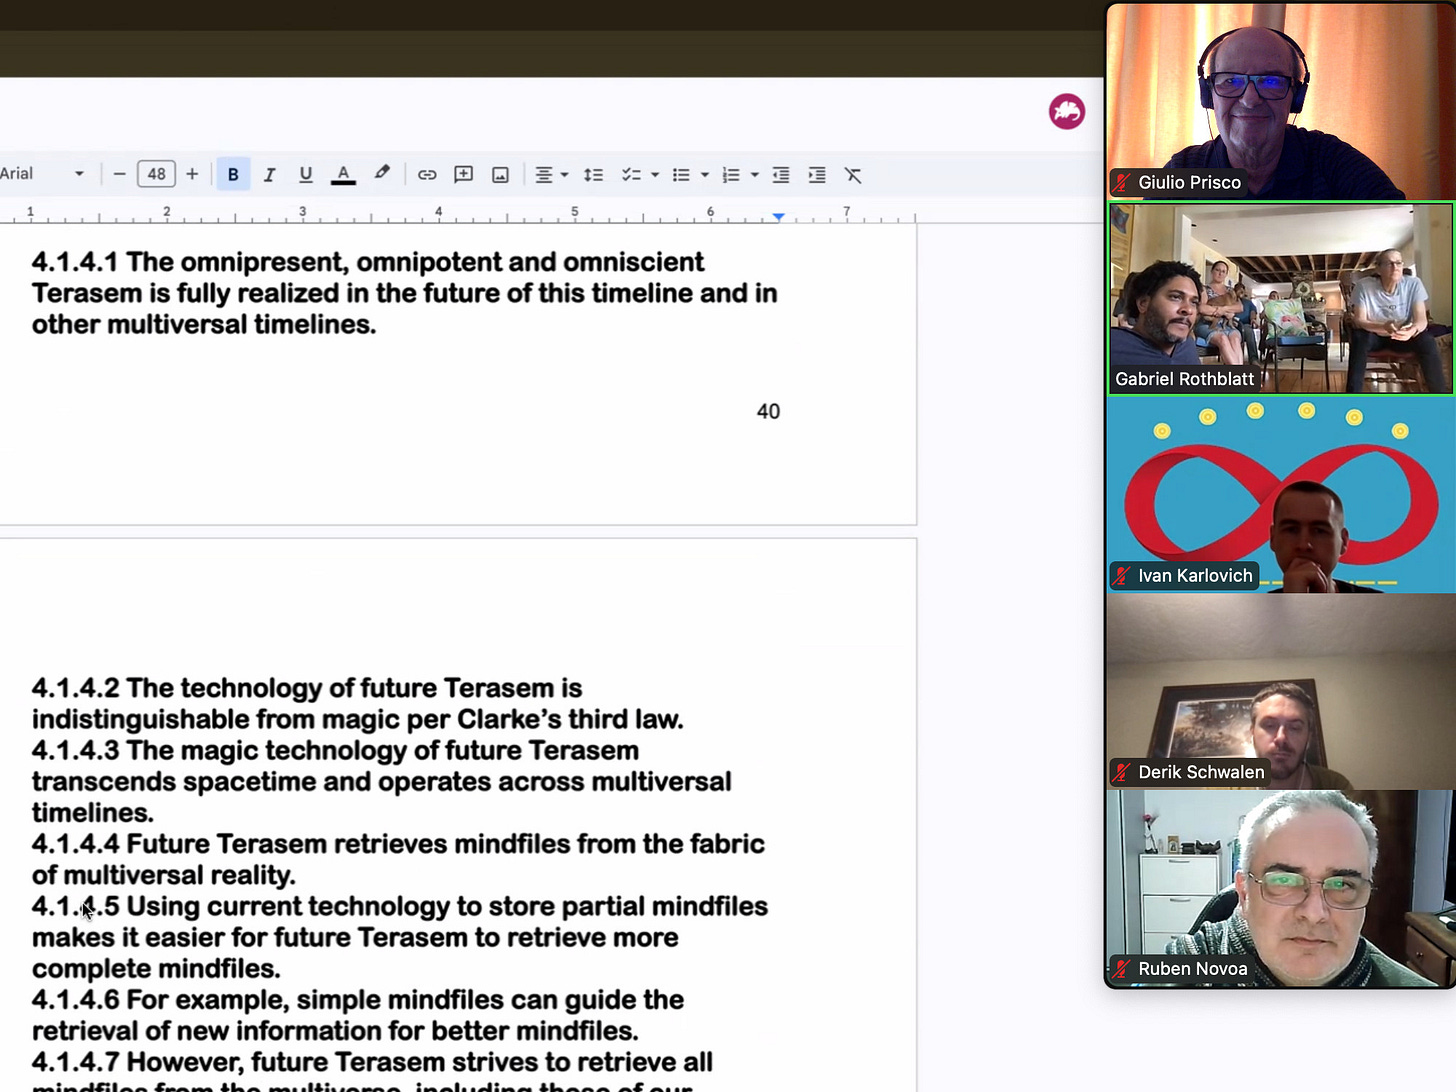The image size is (1456, 1092).
Task: Toggle bold formatting in toolbar
Action: coord(233,174)
